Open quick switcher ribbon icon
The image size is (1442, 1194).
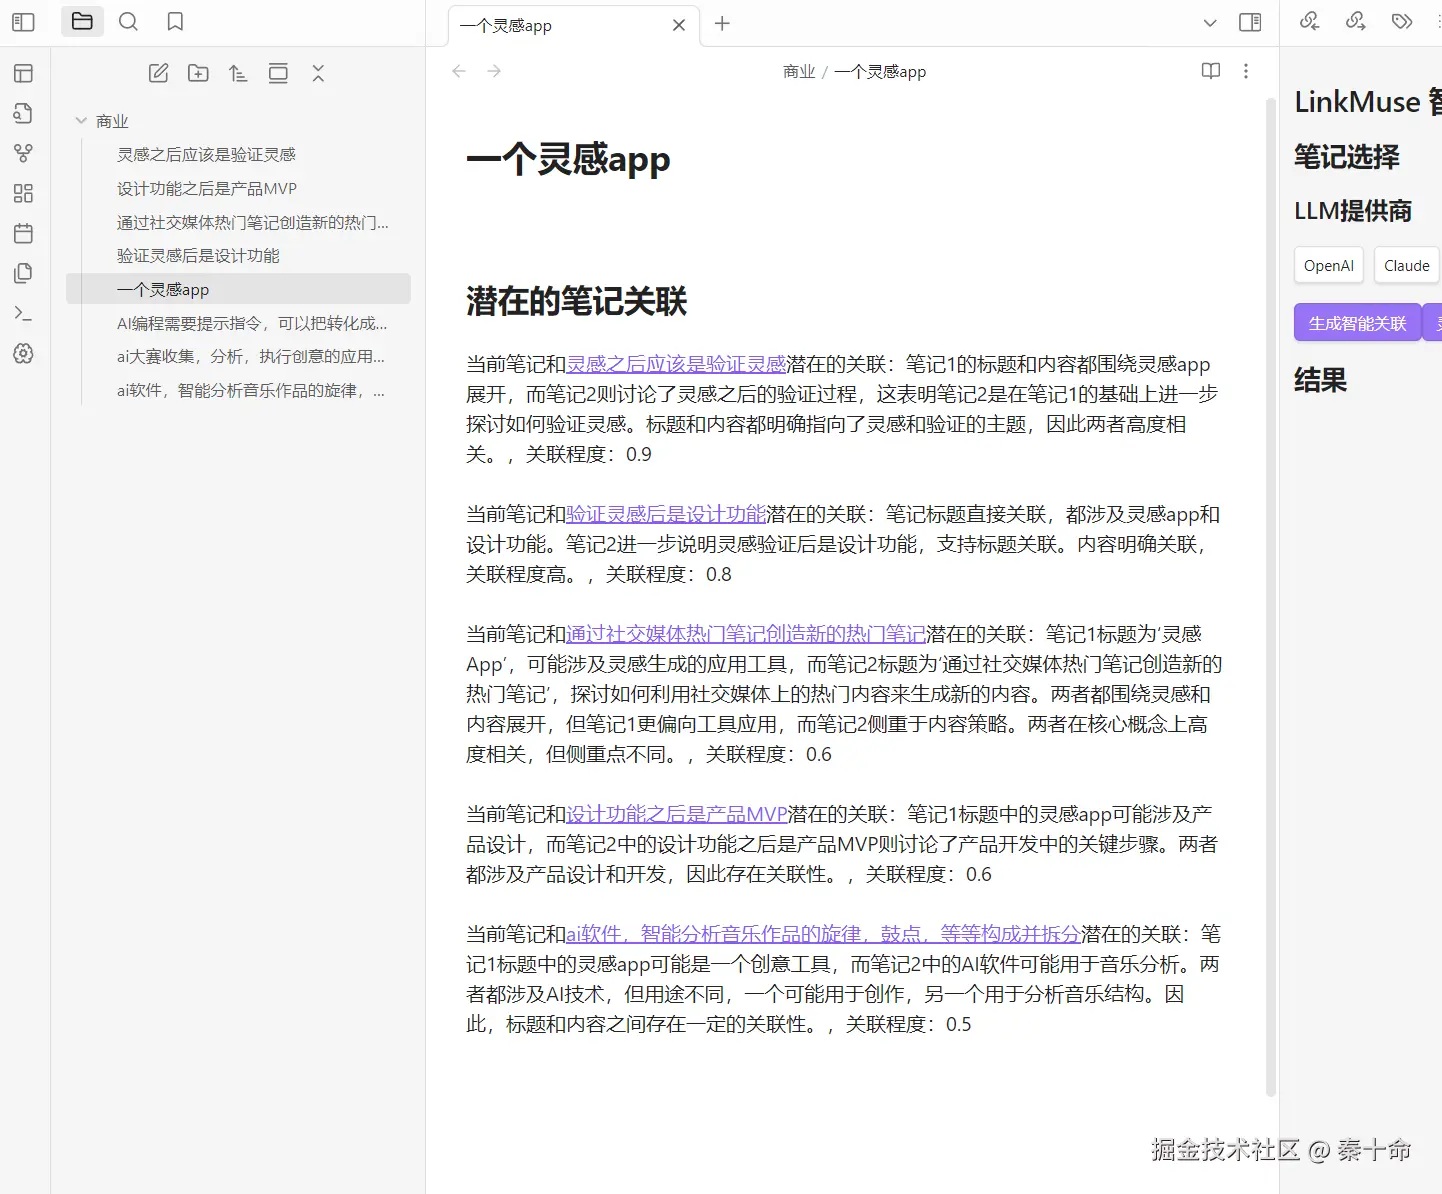coord(23,113)
